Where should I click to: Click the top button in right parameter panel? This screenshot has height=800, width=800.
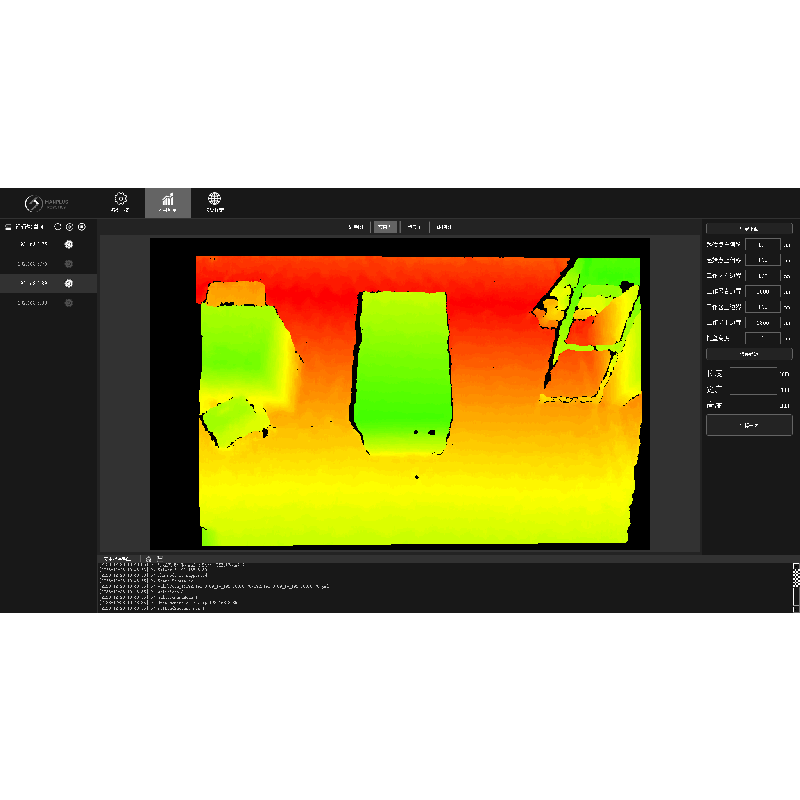click(749, 228)
